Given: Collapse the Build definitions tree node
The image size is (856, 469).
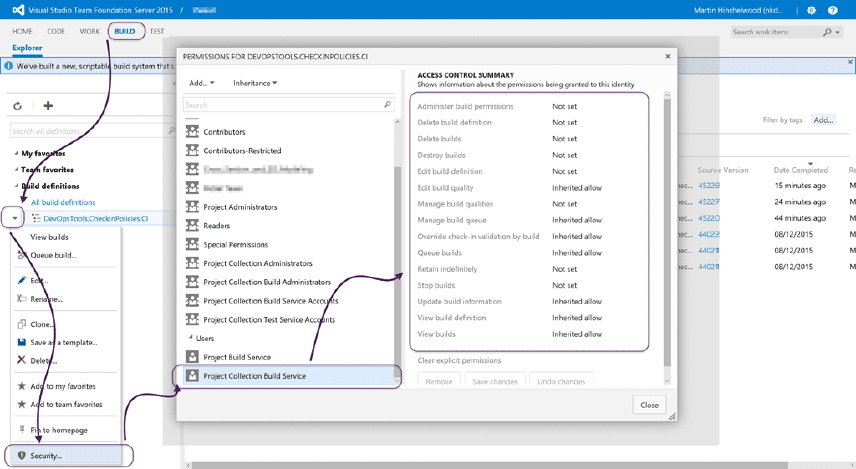Looking at the screenshot, I should point(16,186).
